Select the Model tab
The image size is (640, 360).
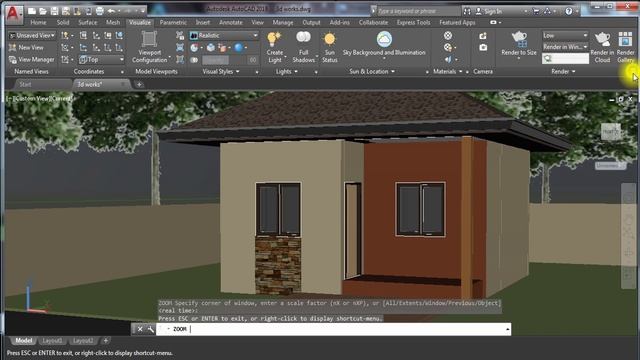(x=23, y=340)
